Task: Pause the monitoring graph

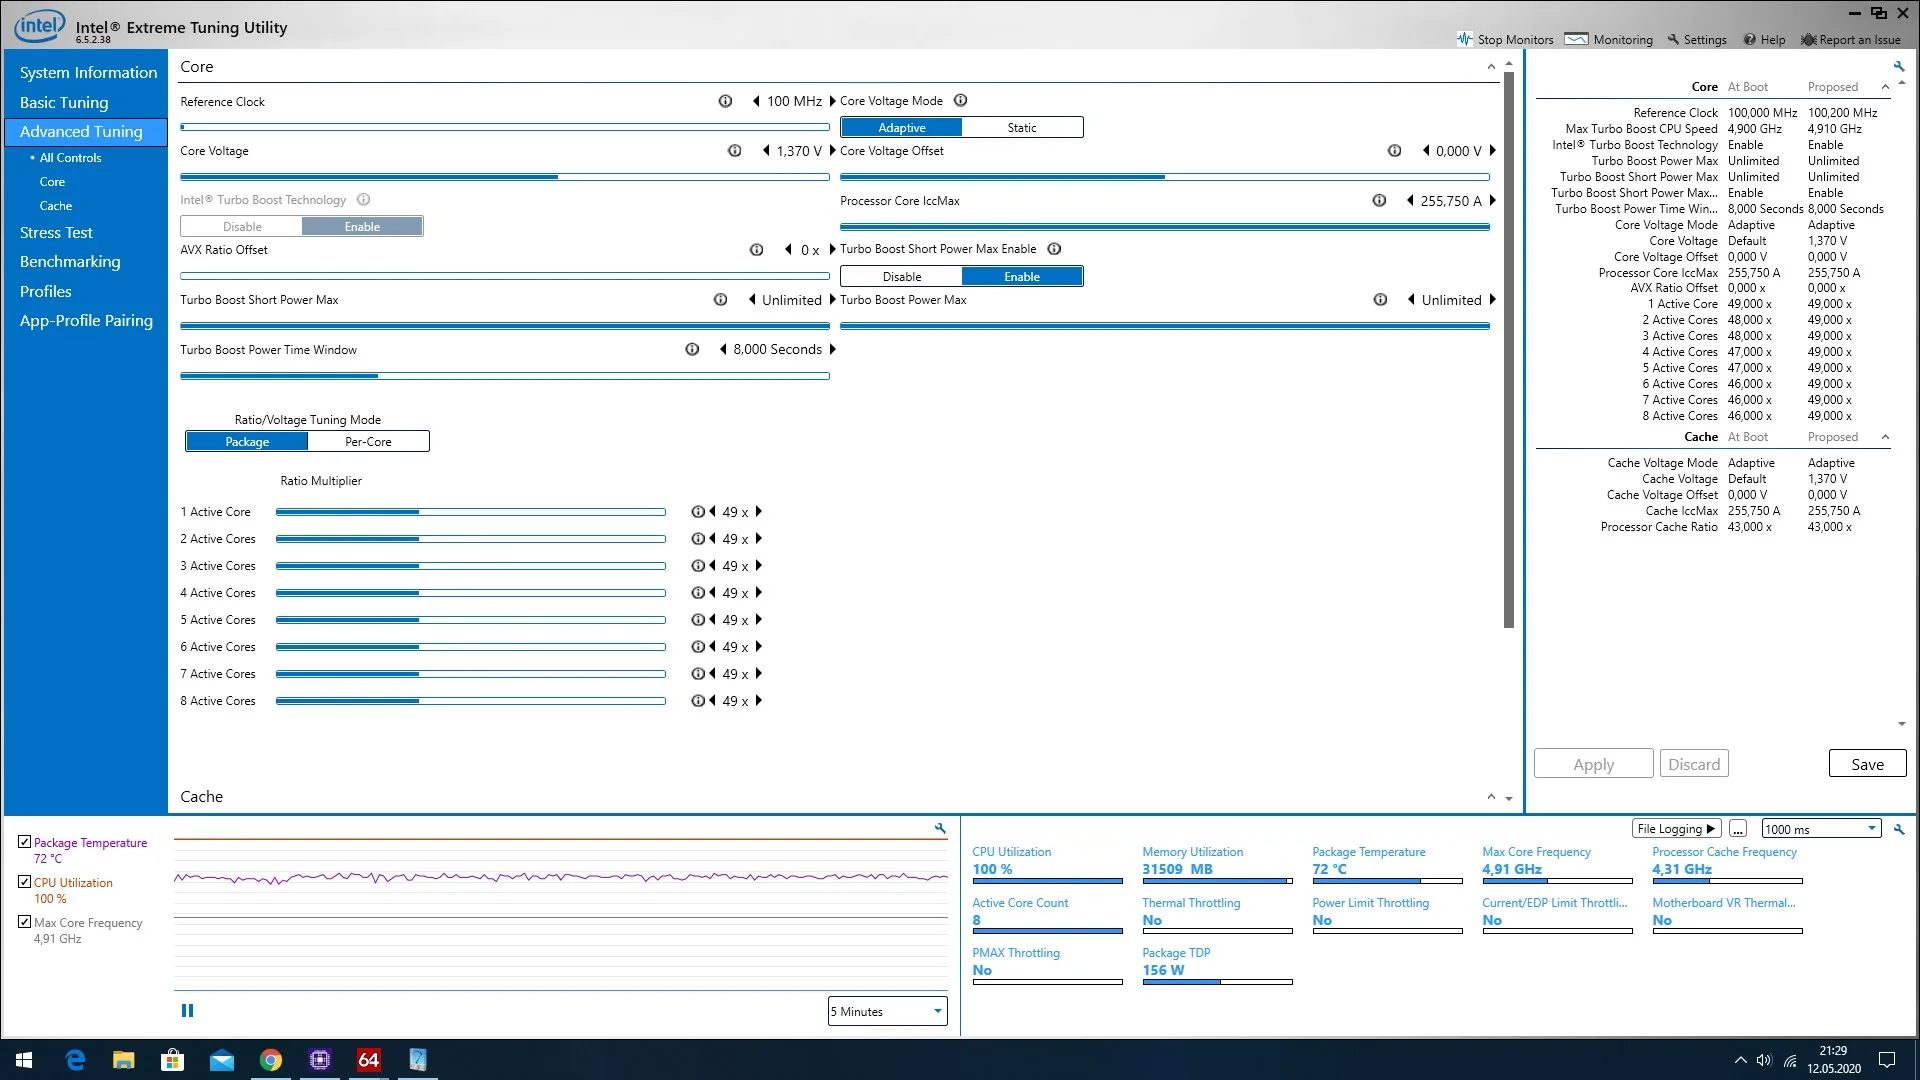Action: 187,1010
